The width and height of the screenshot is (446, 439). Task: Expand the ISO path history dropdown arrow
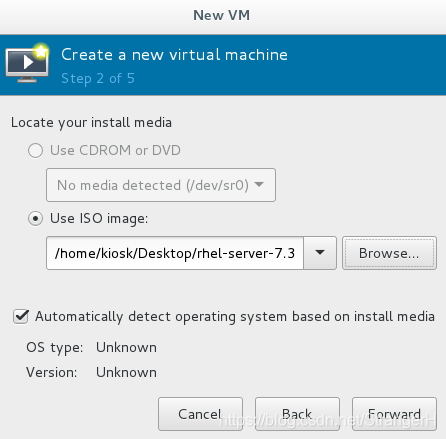(x=320, y=253)
